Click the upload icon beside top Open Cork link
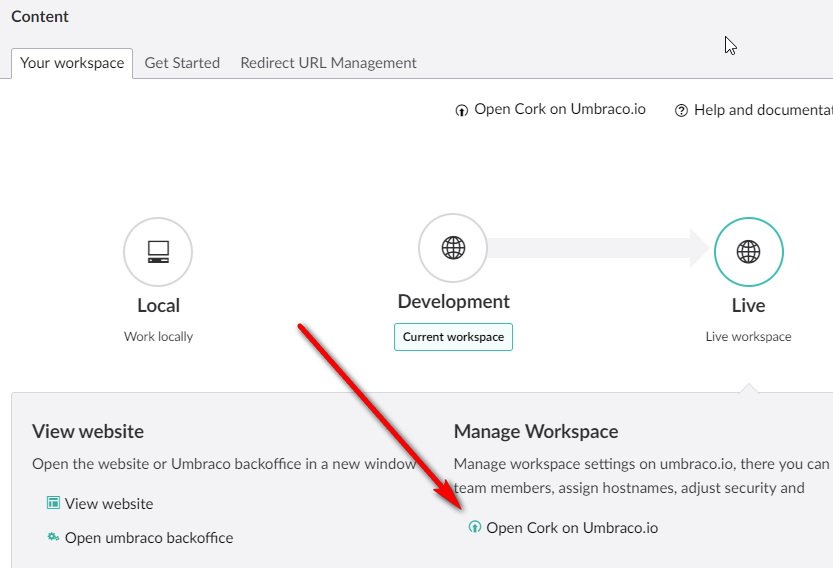The width and height of the screenshot is (833, 568). 462,111
